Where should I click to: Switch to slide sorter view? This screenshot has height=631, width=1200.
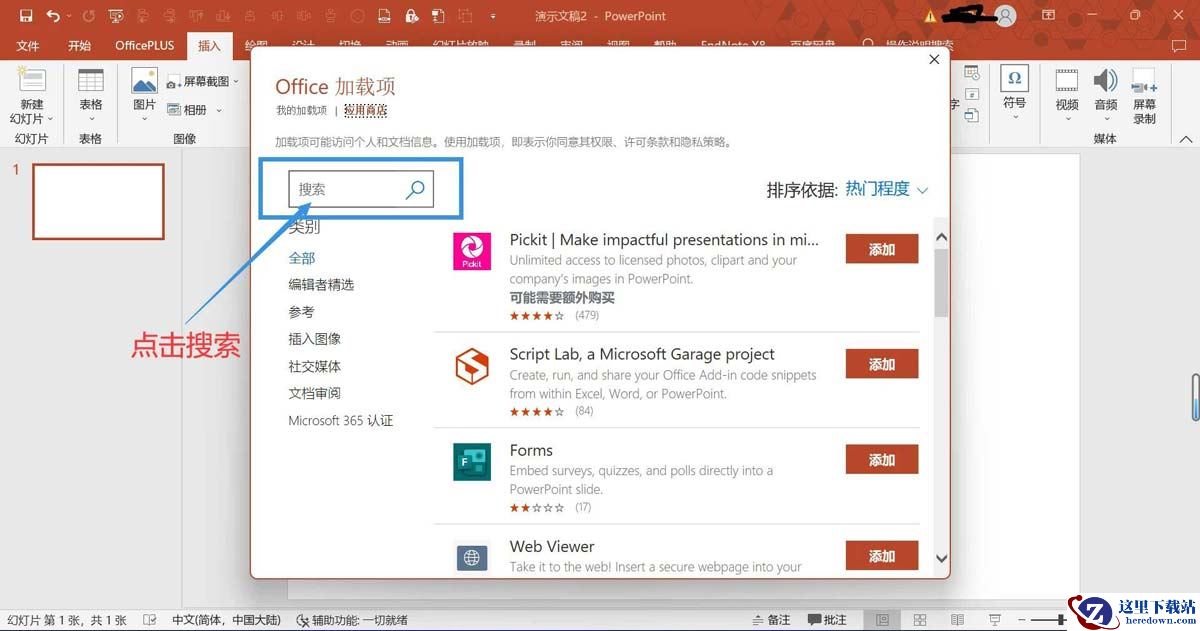(x=920, y=620)
